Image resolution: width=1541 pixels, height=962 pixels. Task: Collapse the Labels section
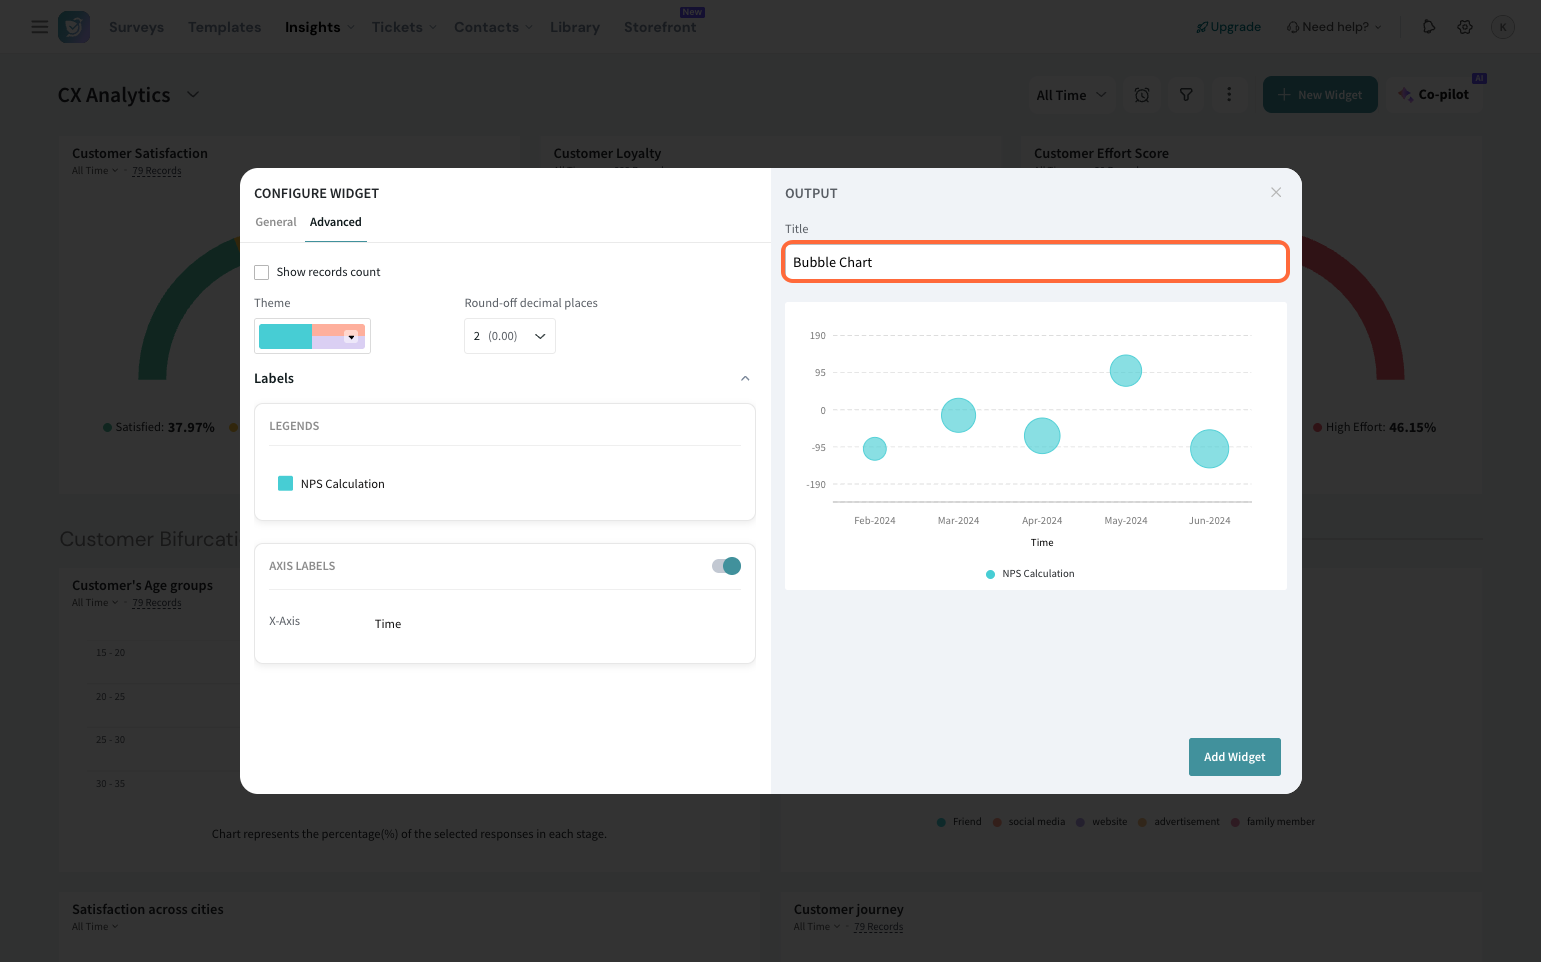pyautogui.click(x=745, y=379)
